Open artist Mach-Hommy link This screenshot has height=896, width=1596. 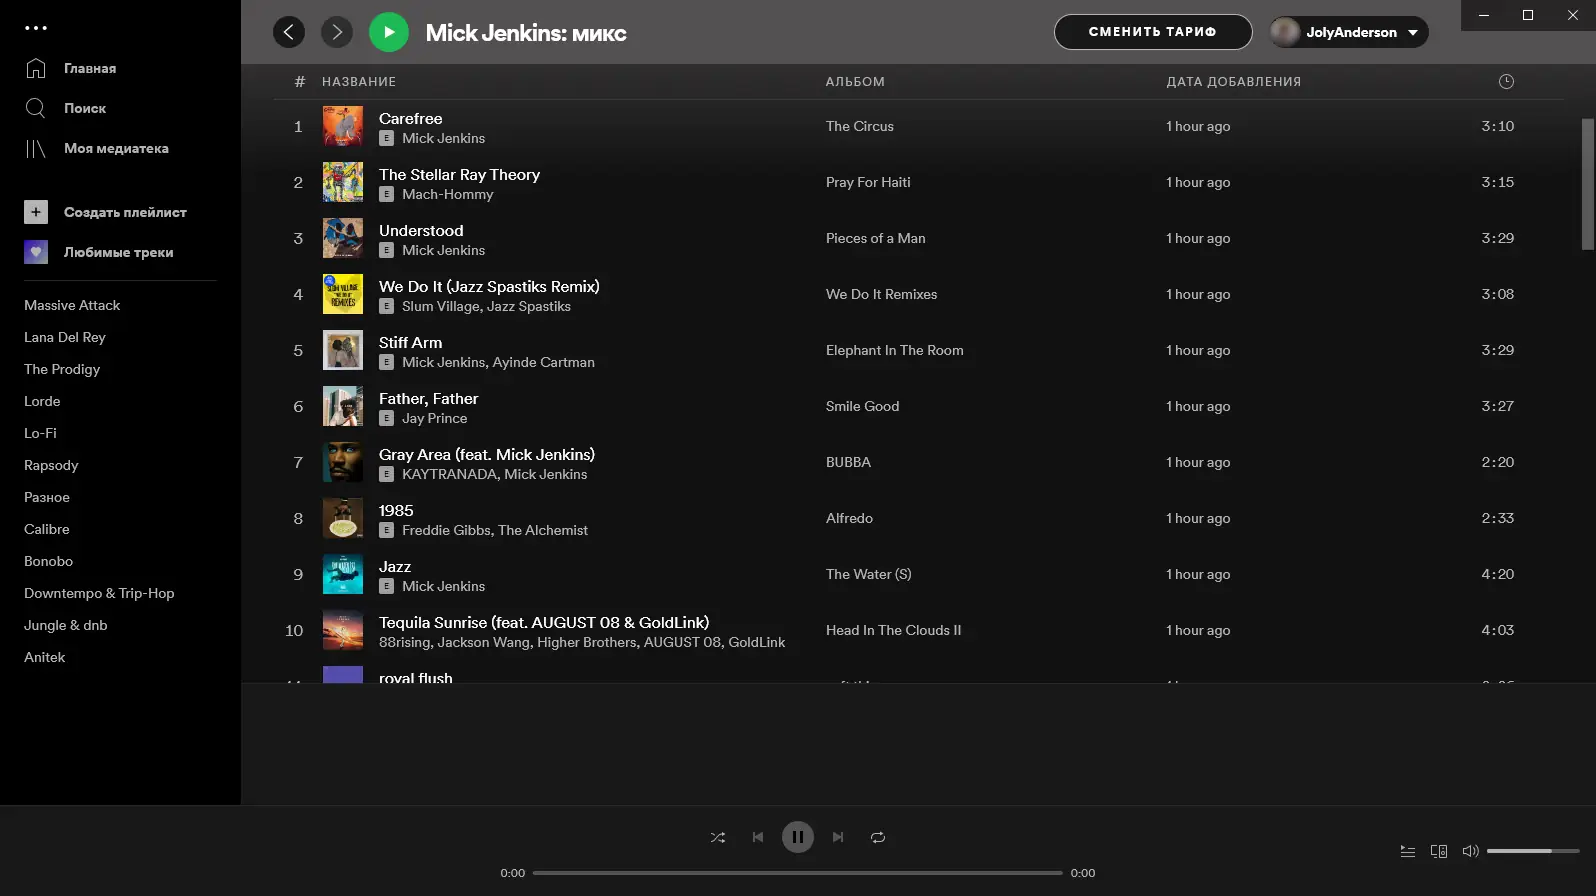448,194
